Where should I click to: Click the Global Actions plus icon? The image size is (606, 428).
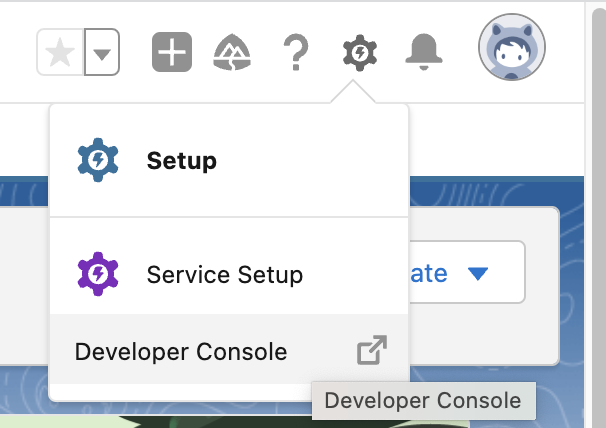tap(172, 52)
